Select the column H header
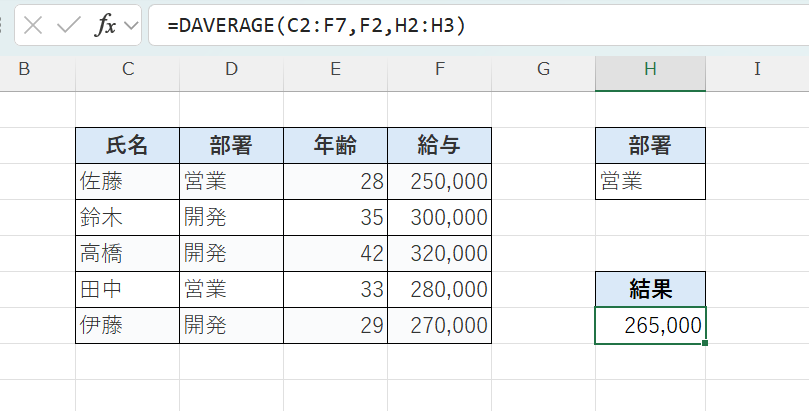 pyautogui.click(x=650, y=69)
